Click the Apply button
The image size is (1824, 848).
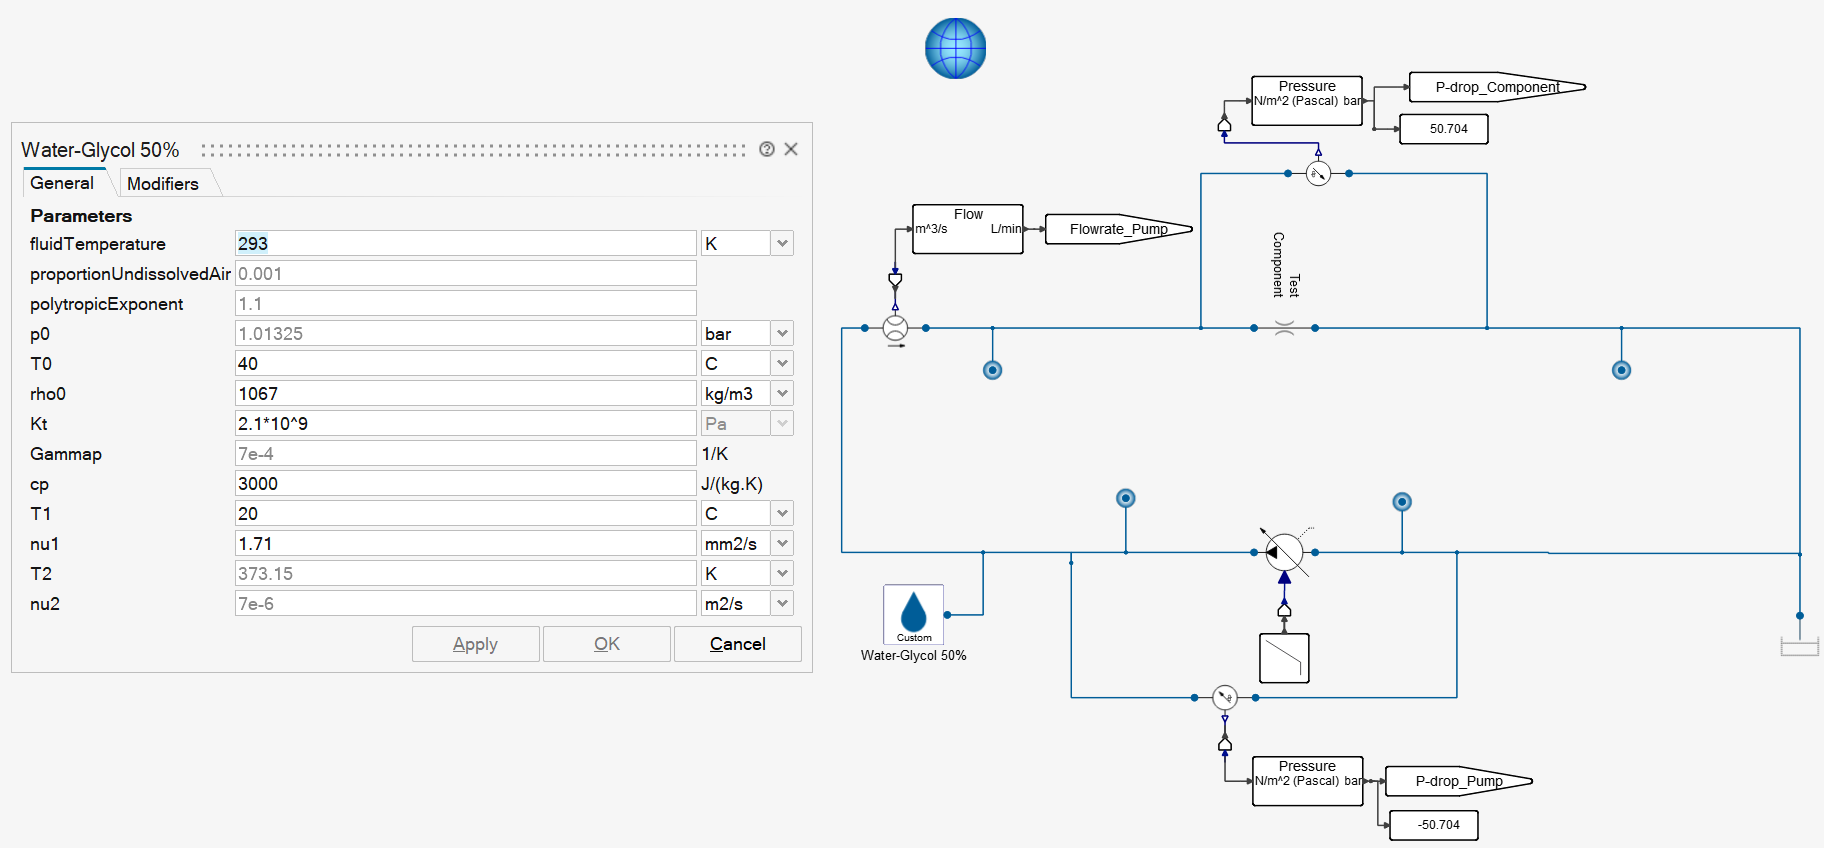click(x=476, y=644)
